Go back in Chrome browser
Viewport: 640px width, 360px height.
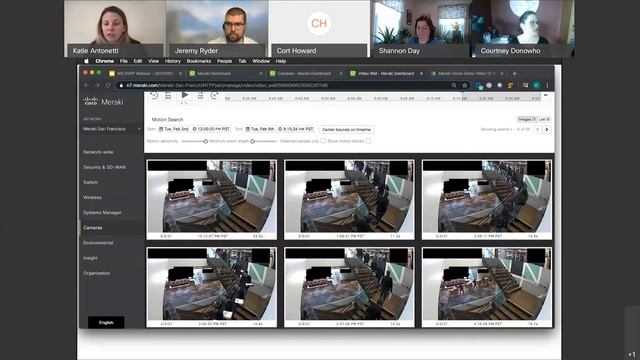click(86, 85)
